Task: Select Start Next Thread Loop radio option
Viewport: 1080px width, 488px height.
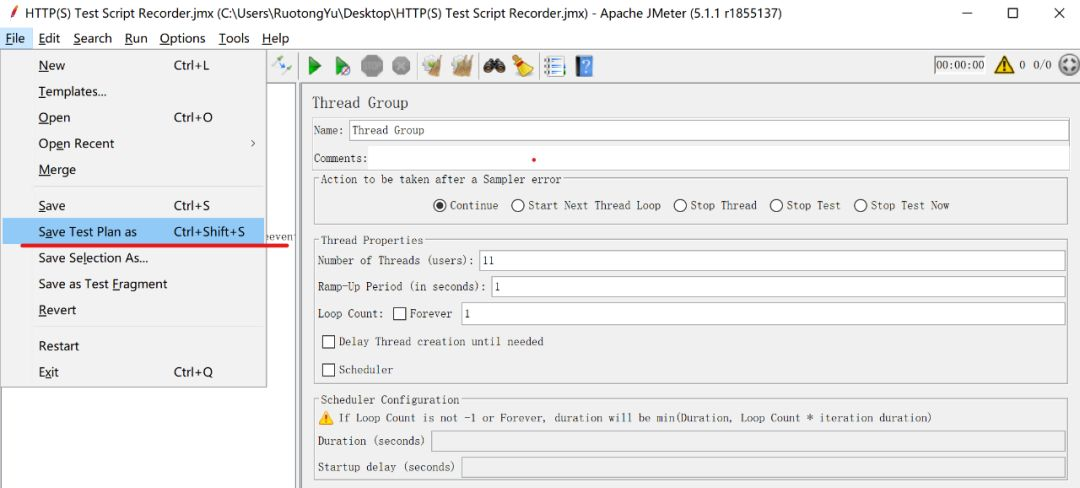Action: click(585, 205)
